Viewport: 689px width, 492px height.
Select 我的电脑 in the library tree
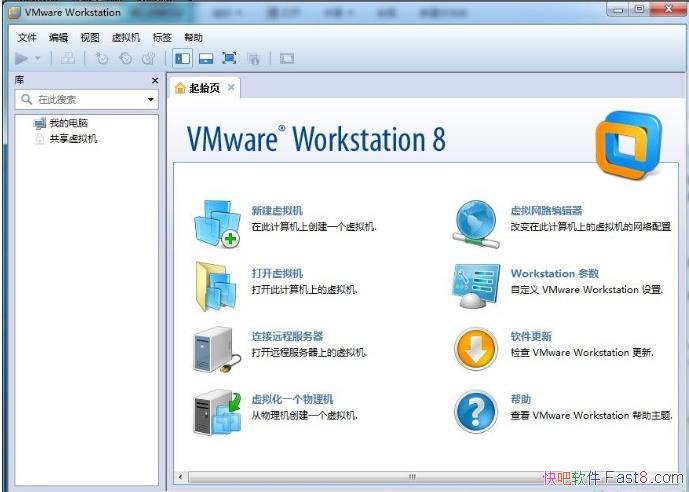coord(69,123)
